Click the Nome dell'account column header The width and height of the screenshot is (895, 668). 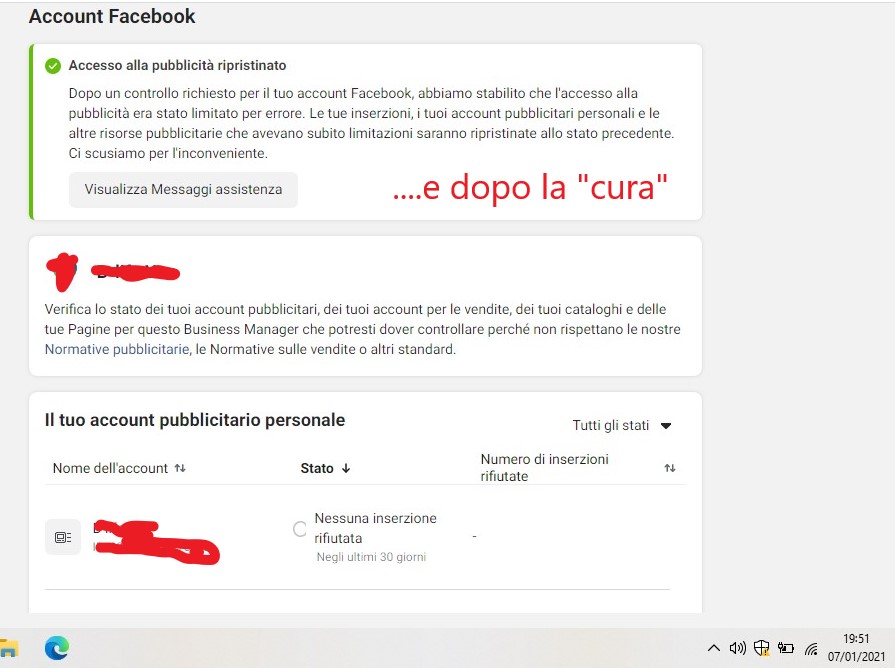click(x=110, y=468)
